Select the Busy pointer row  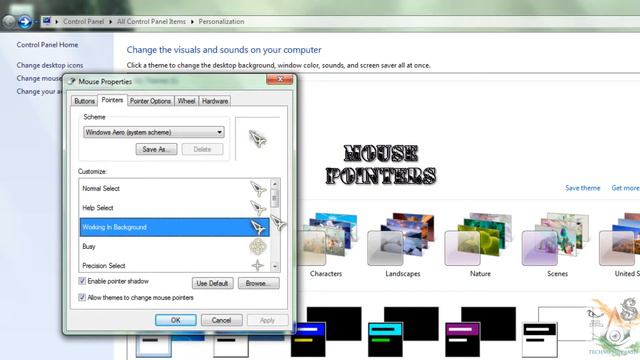(175, 247)
